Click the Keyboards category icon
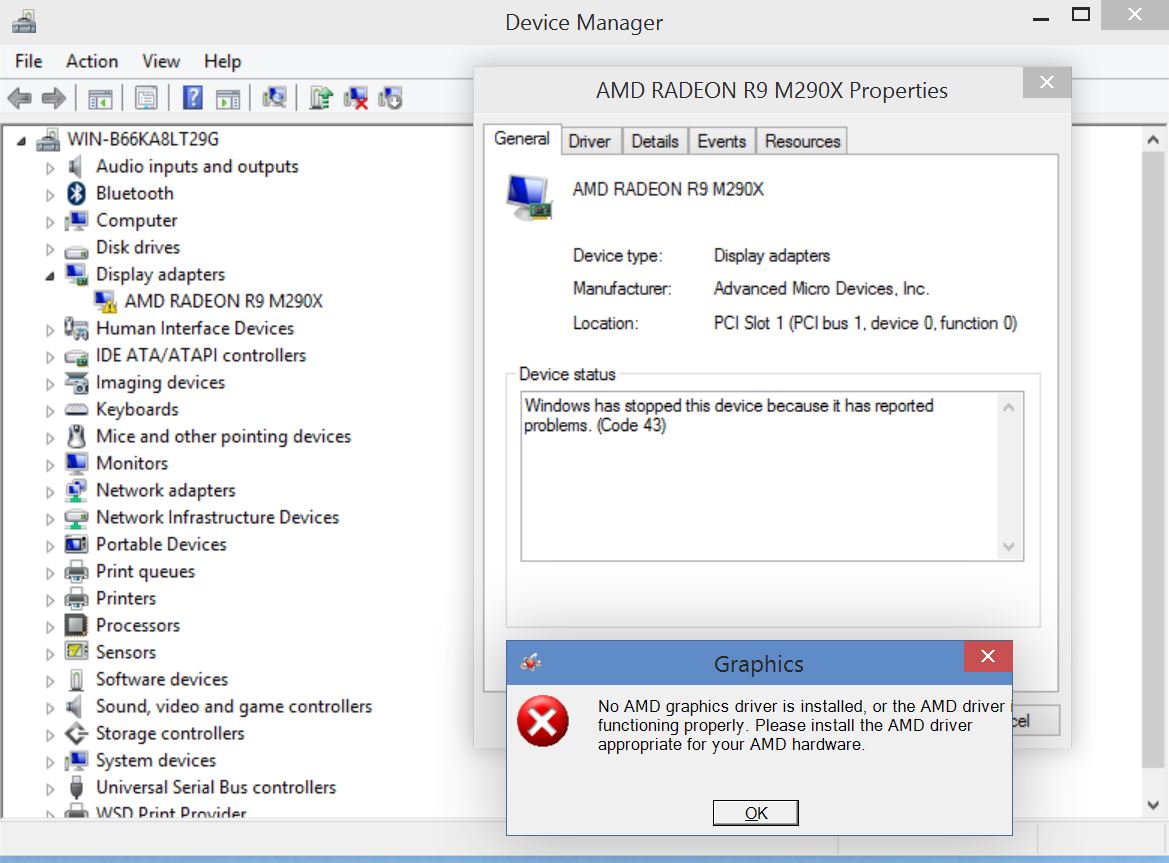Image resolution: width=1169 pixels, height=863 pixels. pyautogui.click(x=76, y=409)
